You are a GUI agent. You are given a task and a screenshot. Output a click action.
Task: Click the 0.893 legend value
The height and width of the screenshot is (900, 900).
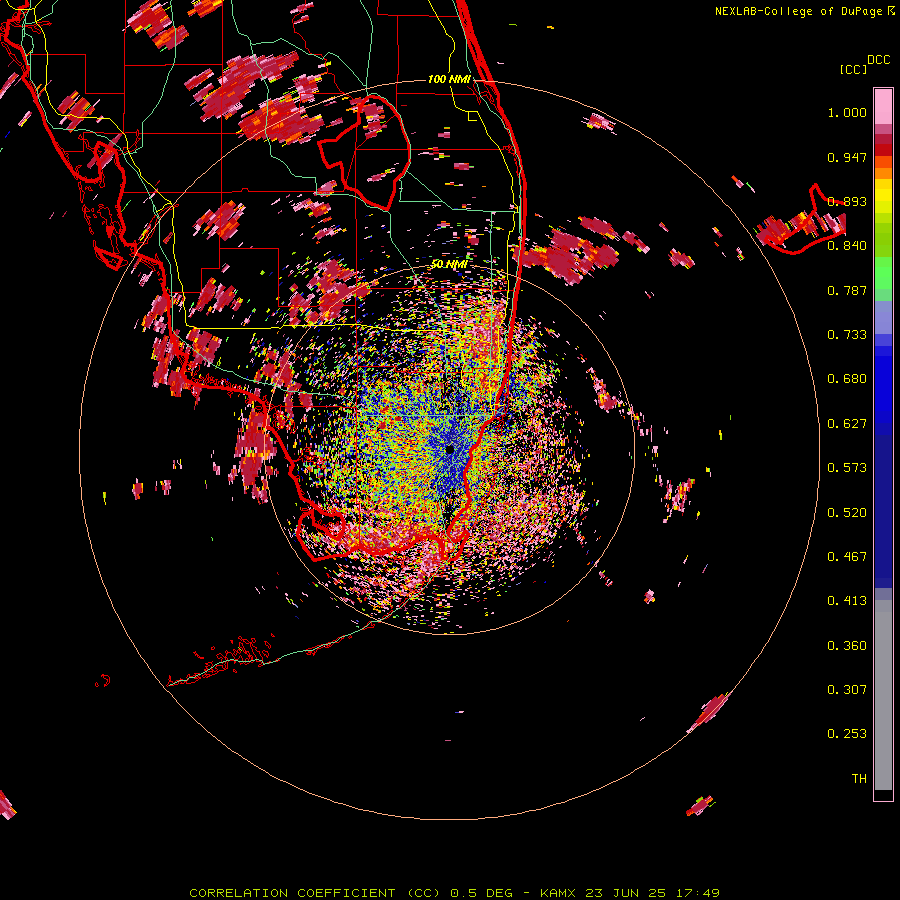pyautogui.click(x=847, y=201)
